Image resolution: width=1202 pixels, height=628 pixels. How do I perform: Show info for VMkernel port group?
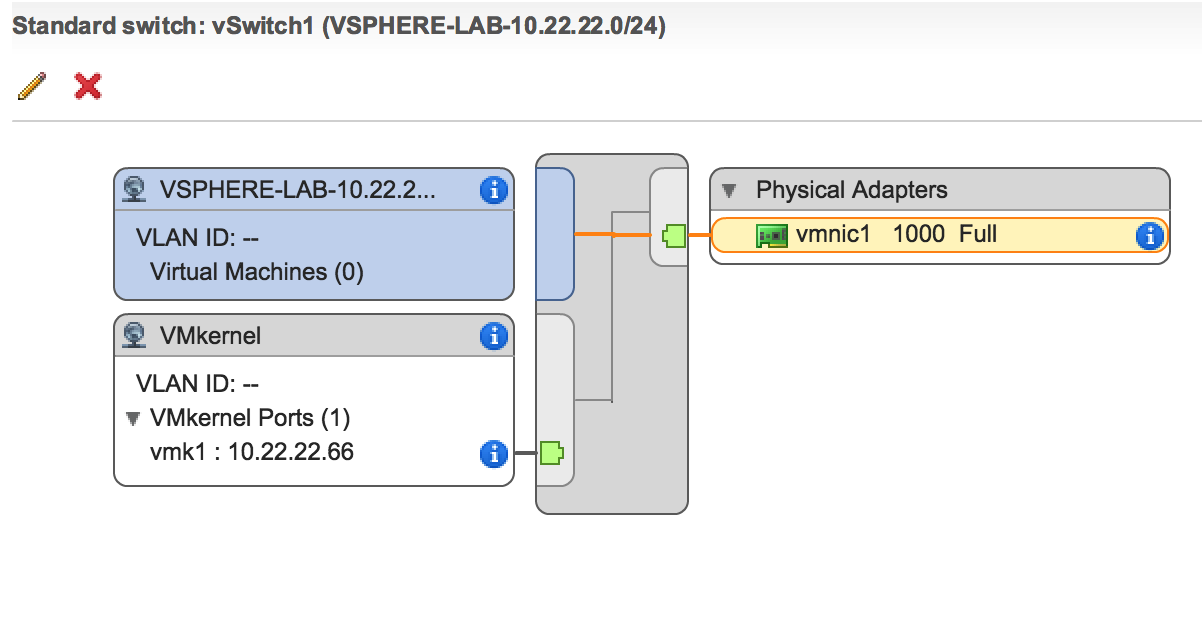point(494,336)
